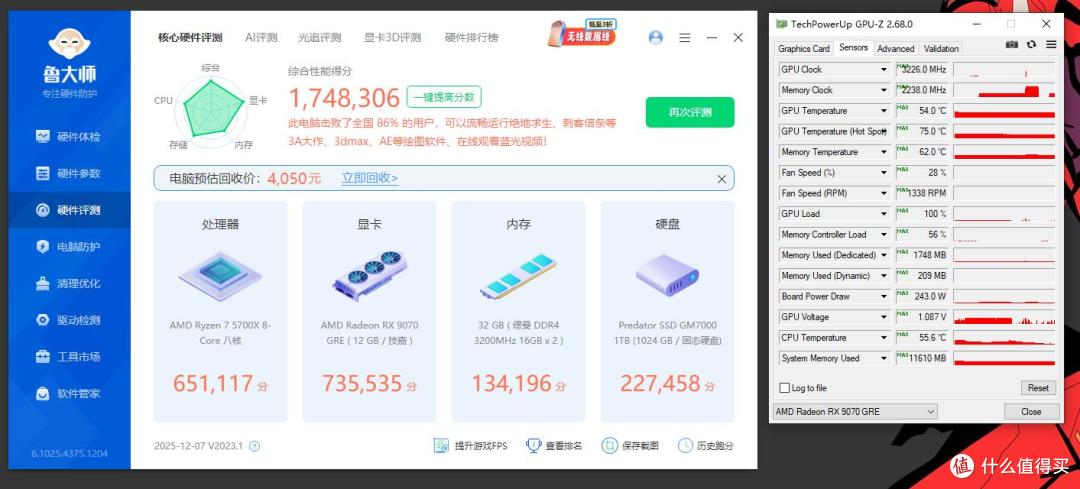The width and height of the screenshot is (1080, 489).
Task: Click the processor chip illustration
Action: (220, 275)
